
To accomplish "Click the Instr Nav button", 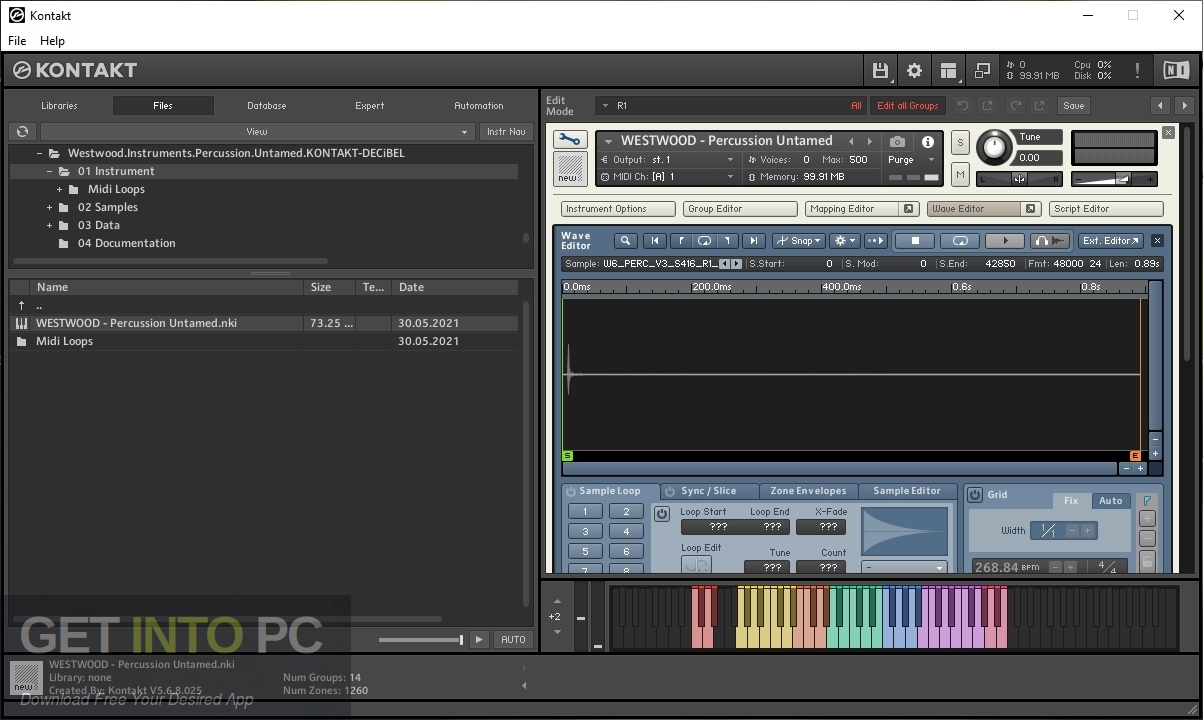I will point(506,131).
